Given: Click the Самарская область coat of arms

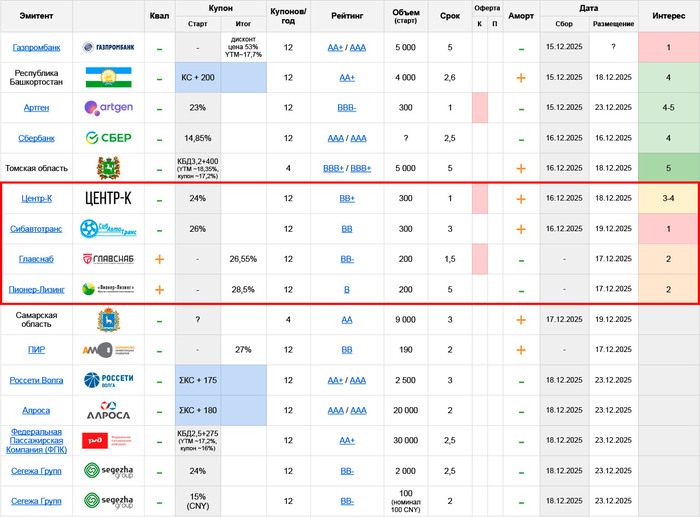Looking at the screenshot, I should (108, 320).
